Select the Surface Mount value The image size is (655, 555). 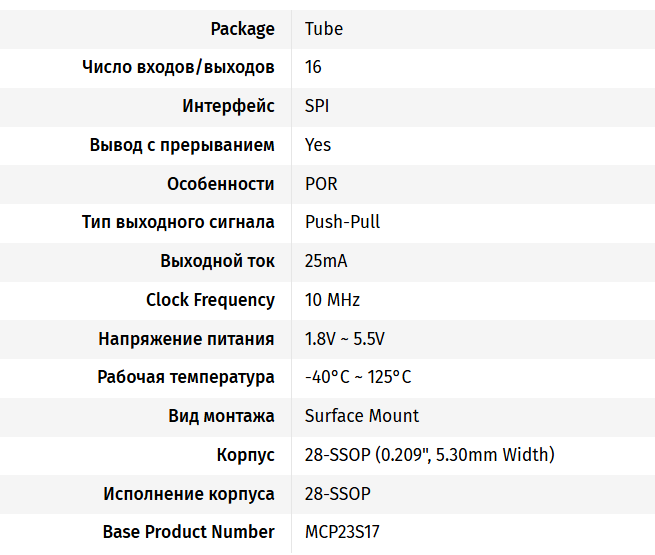tap(362, 416)
